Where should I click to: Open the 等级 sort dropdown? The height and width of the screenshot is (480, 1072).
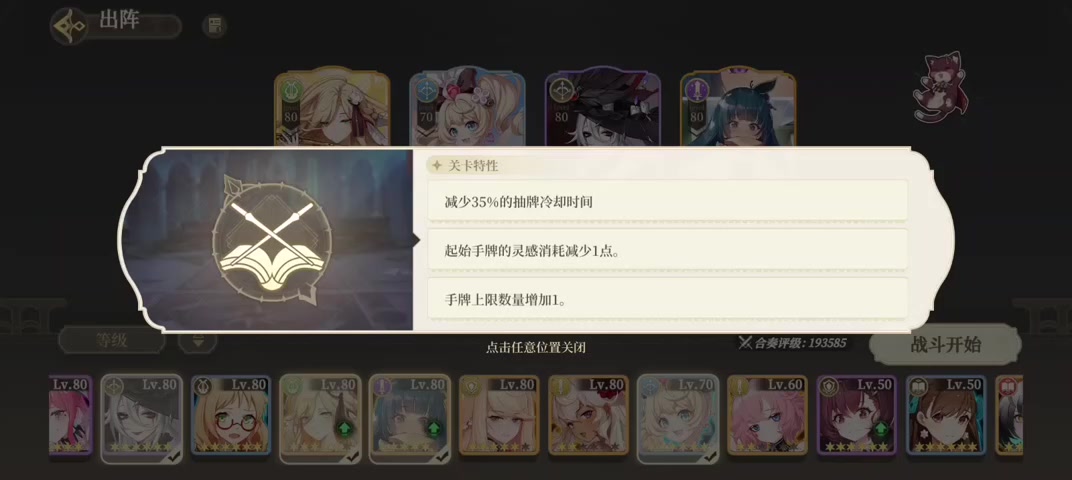tap(112, 340)
